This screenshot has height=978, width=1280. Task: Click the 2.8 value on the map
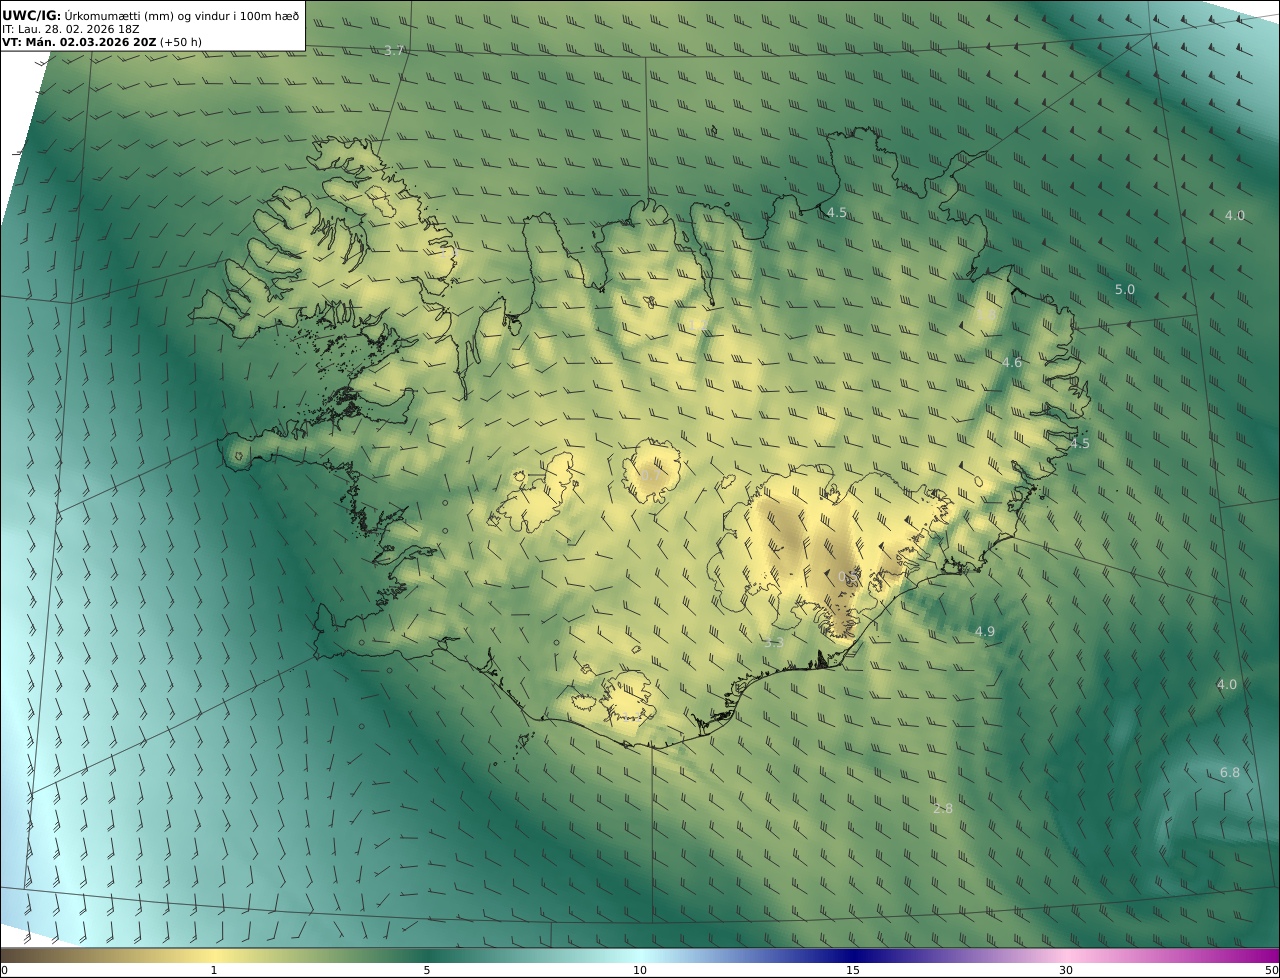tap(943, 809)
